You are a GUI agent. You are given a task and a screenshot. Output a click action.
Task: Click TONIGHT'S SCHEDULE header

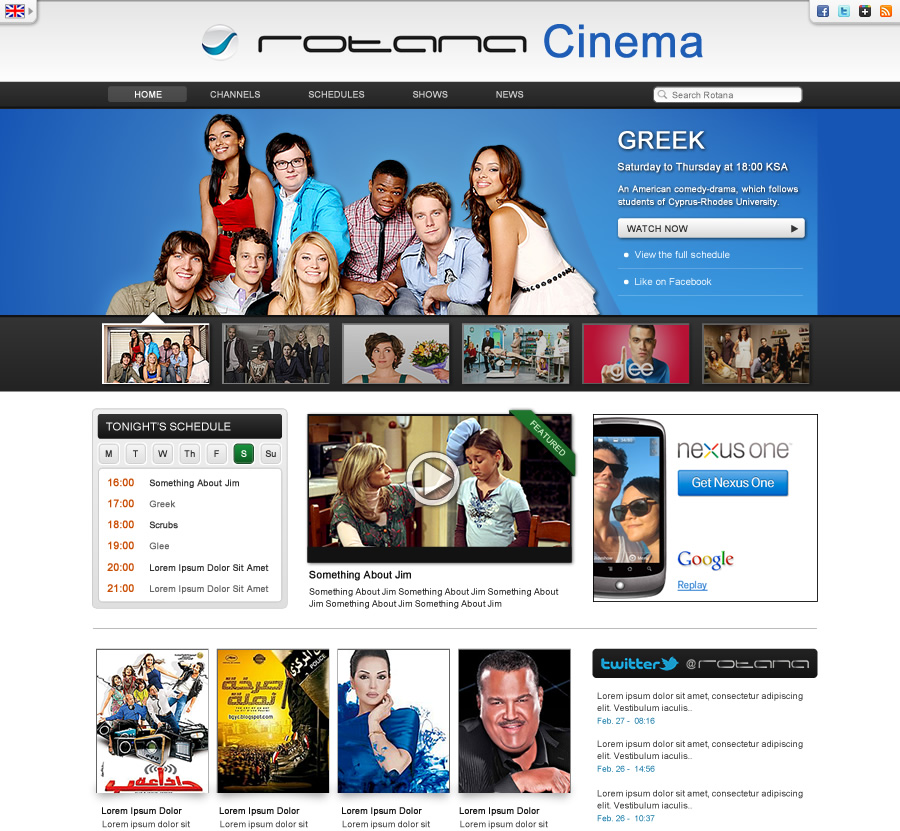190,426
